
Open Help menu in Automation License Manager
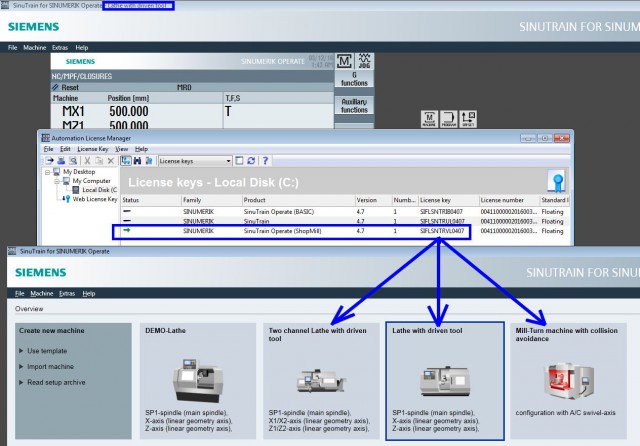[141, 149]
